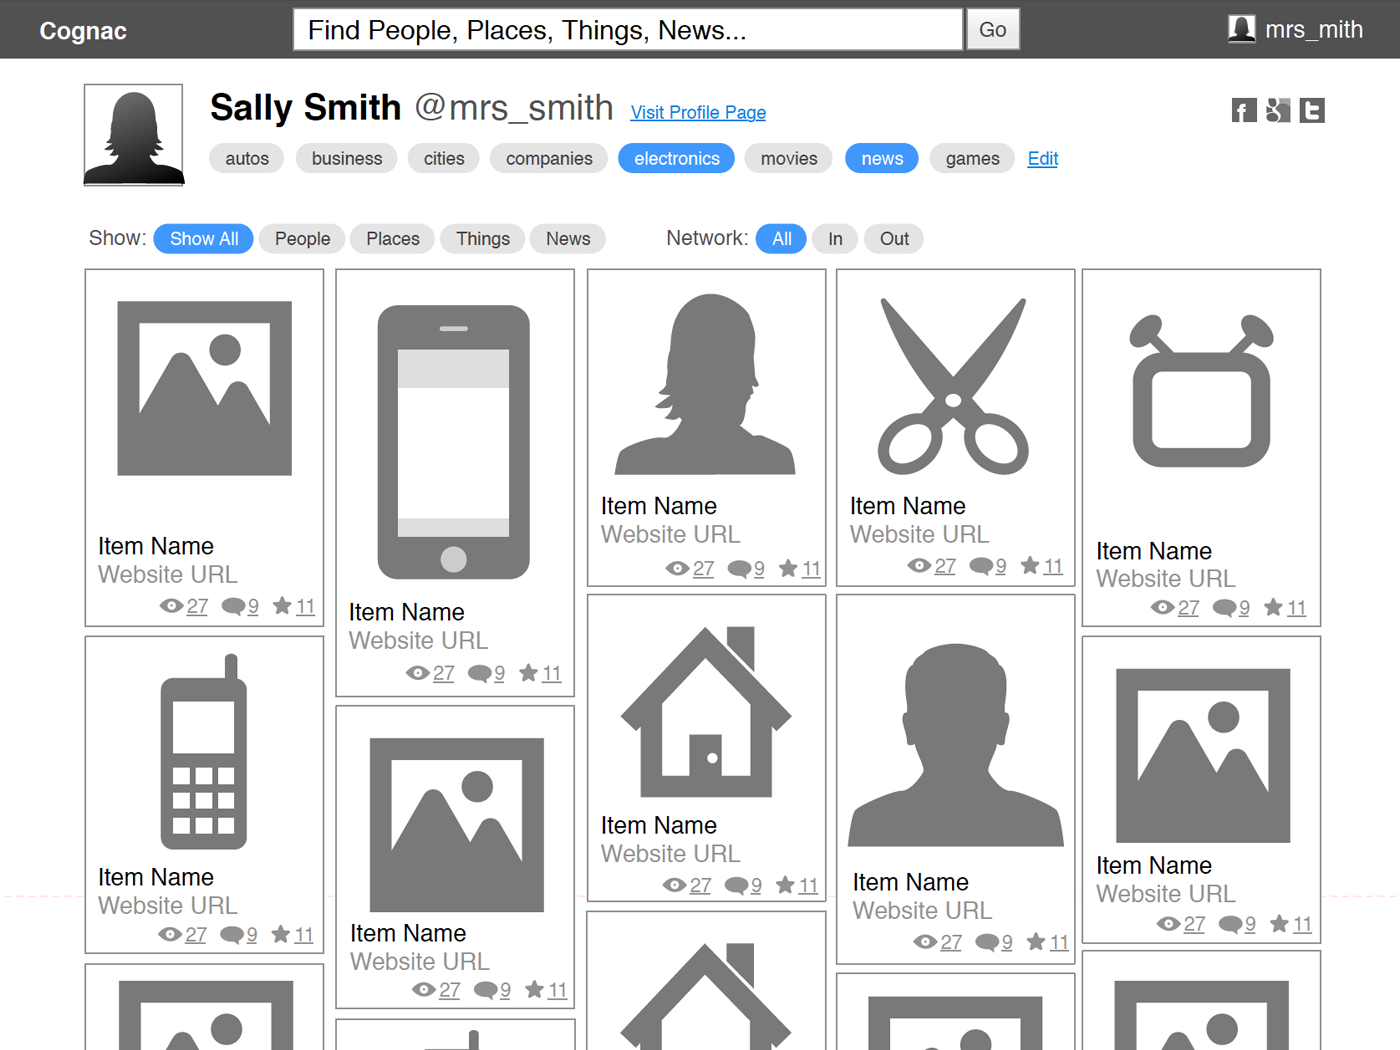The width and height of the screenshot is (1400, 1050).
Task: Click the Go search button
Action: (x=992, y=30)
